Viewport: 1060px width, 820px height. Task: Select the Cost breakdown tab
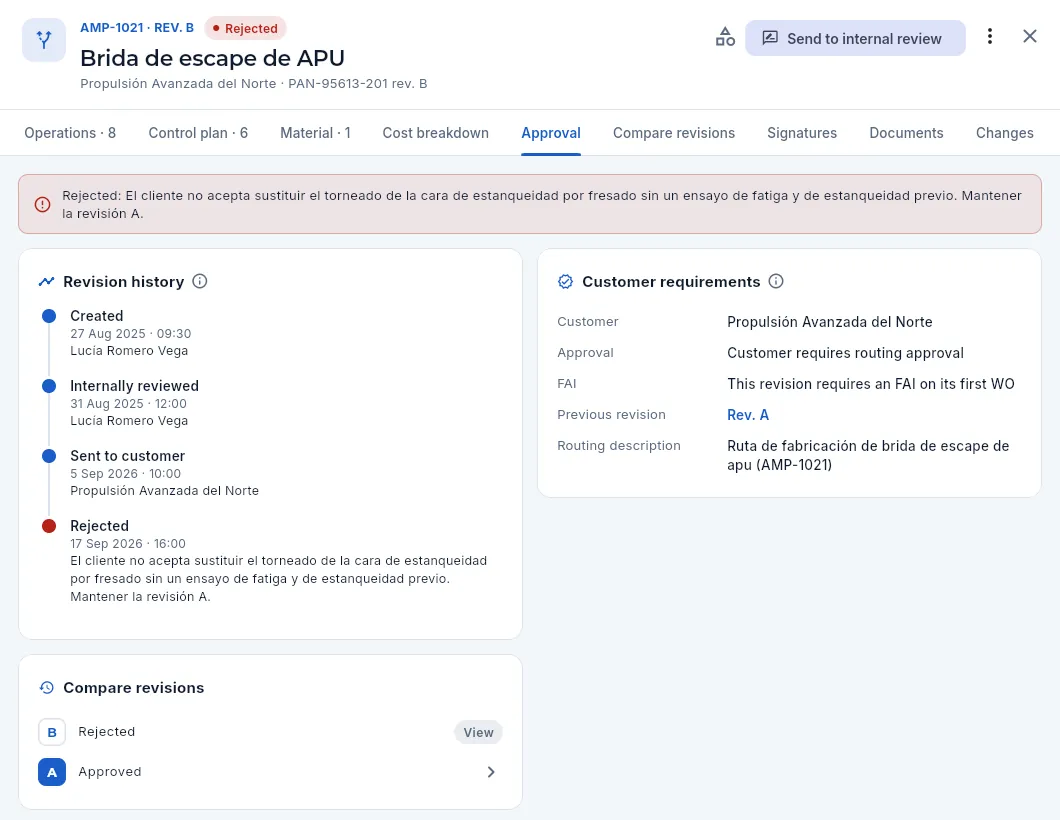(435, 133)
